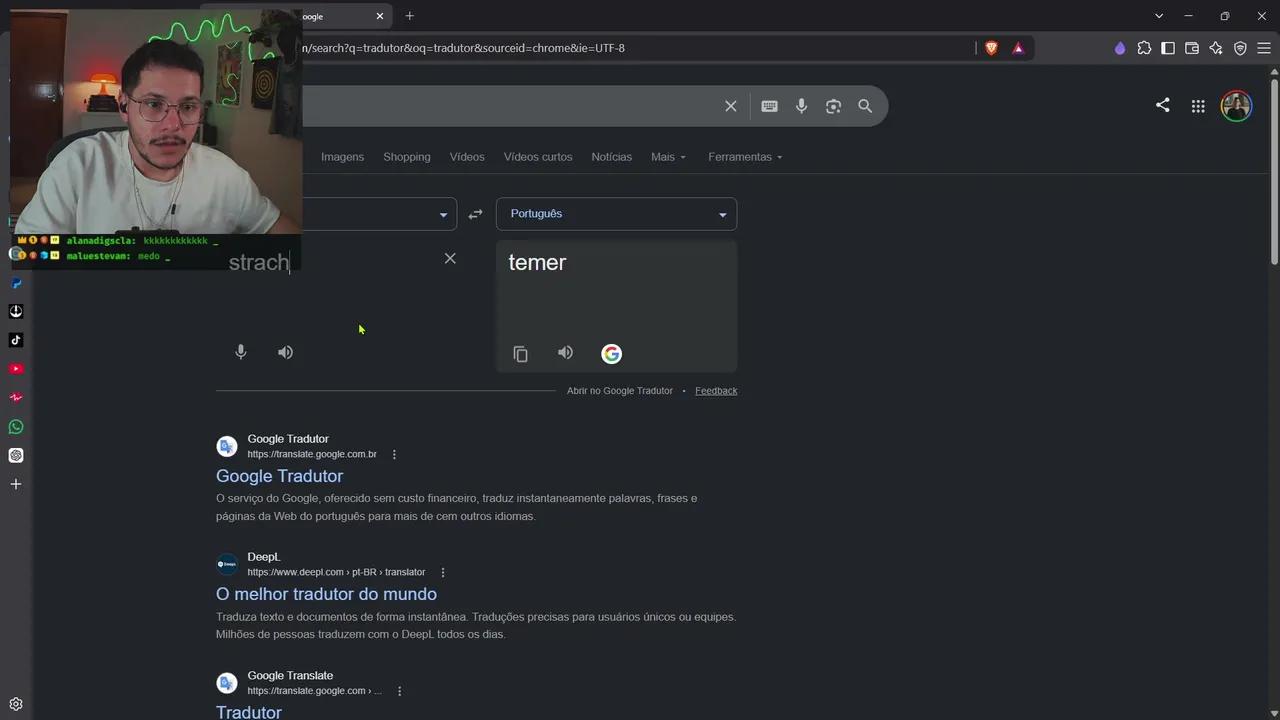Open options for the Google Translate result
This screenshot has height=720, width=1280.
point(399,691)
